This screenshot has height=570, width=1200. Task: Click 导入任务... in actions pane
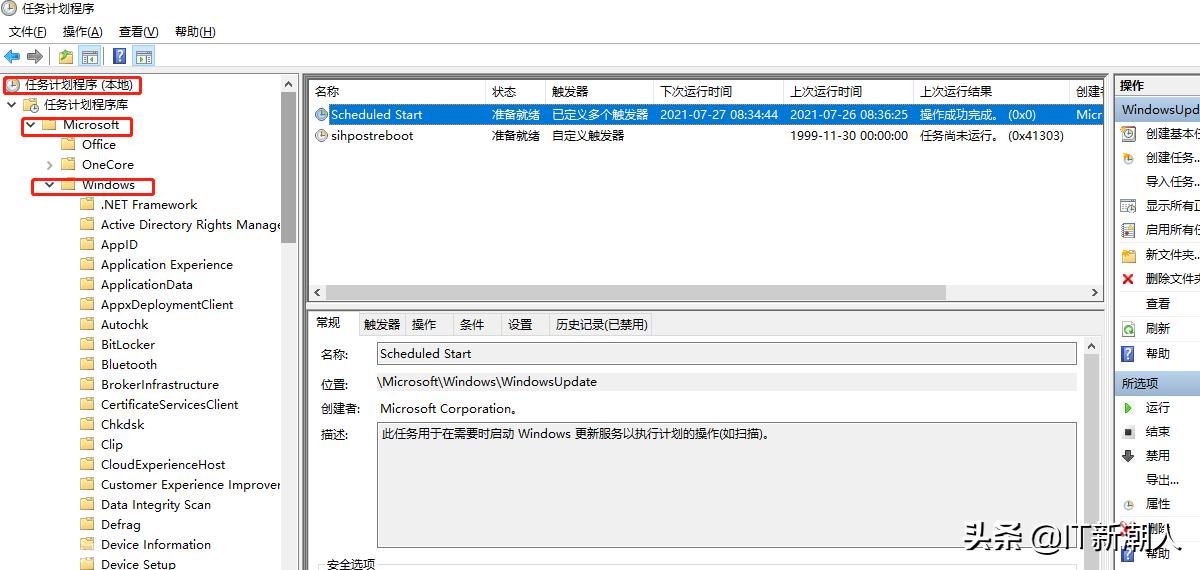[x=1172, y=182]
